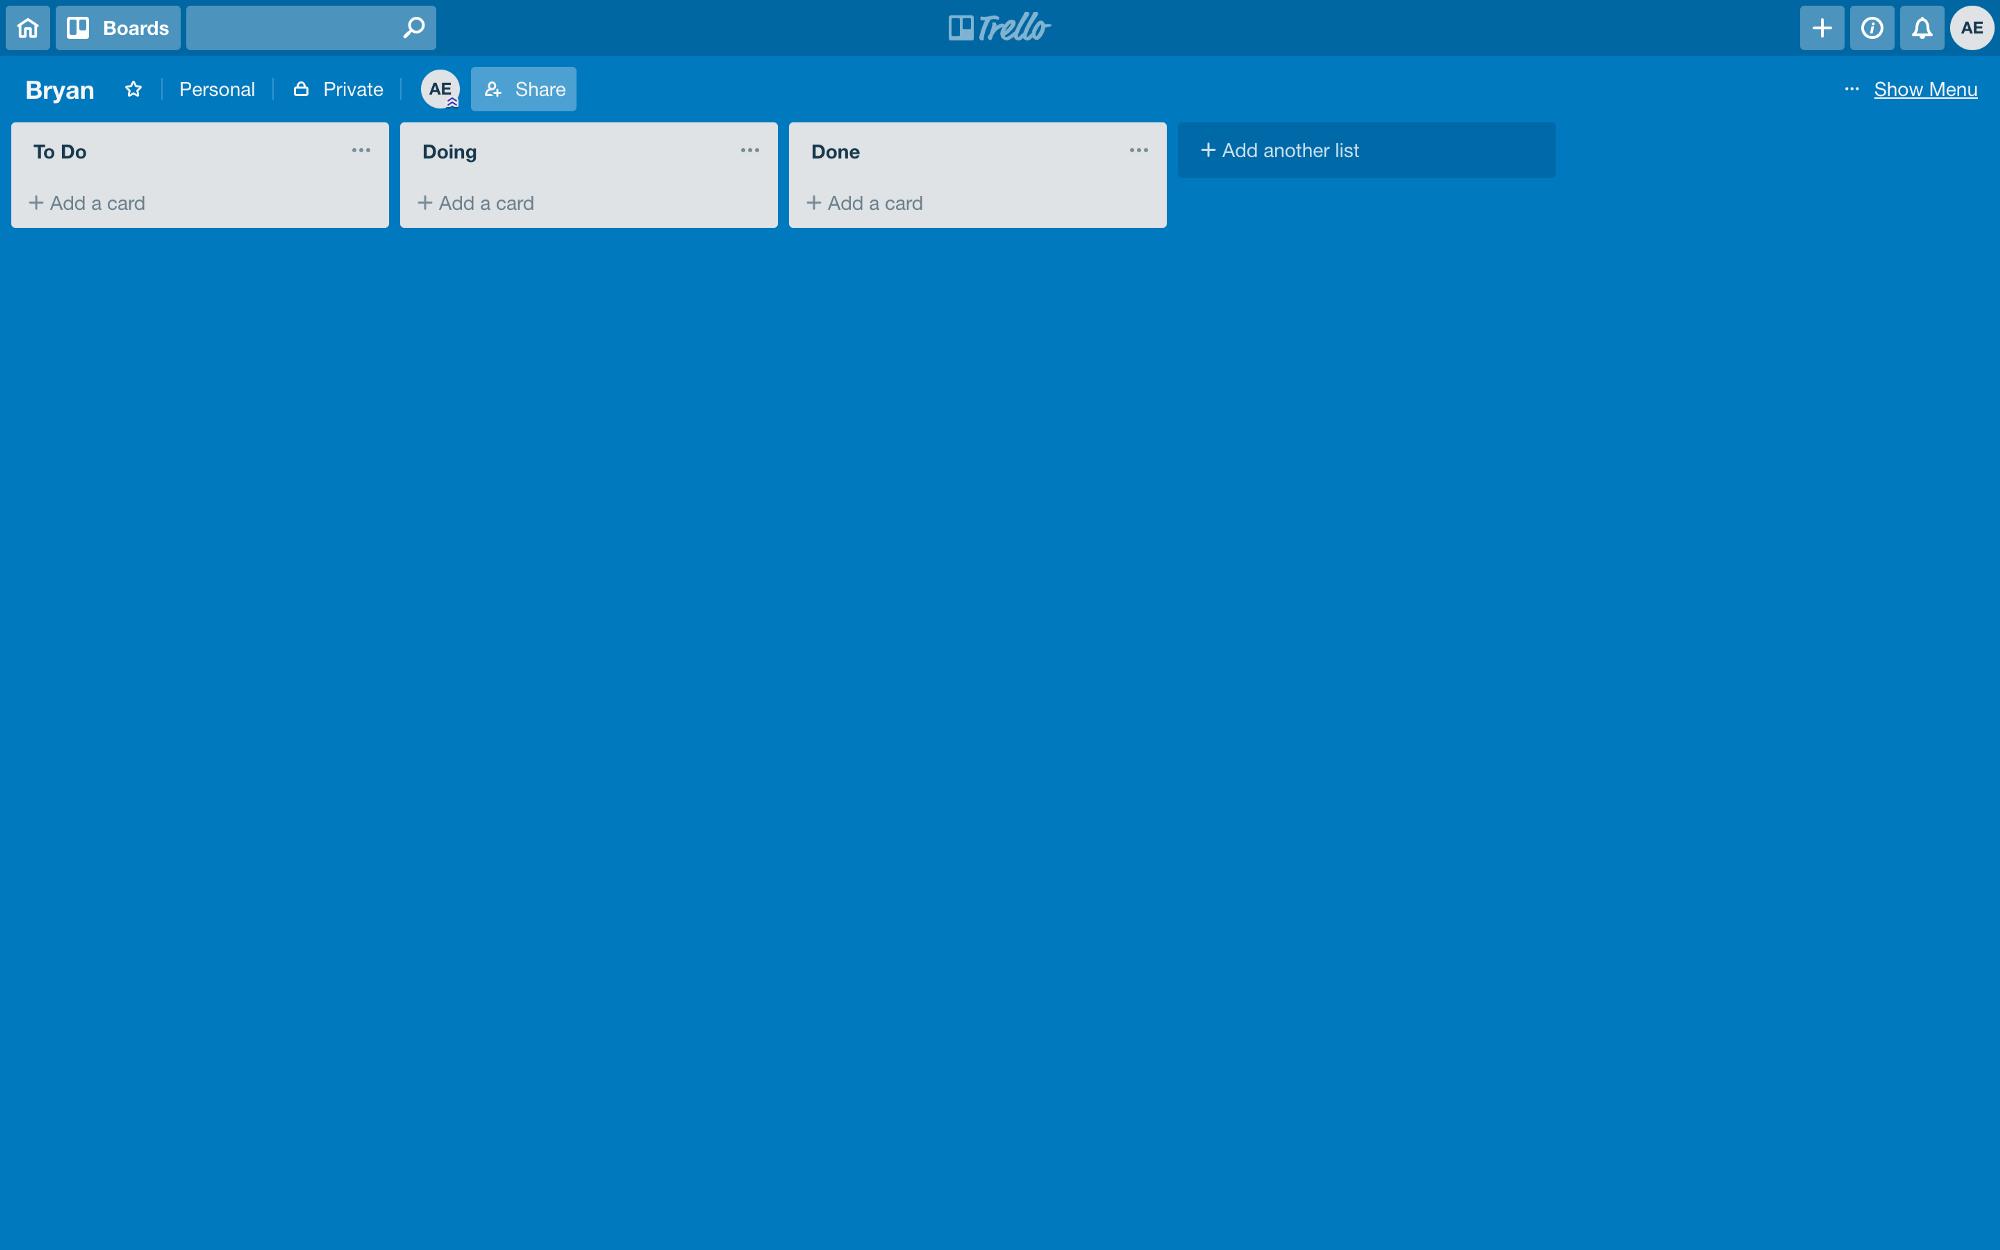Image resolution: width=2000 pixels, height=1250 pixels.
Task: Click the Bryan board title
Action: click(60, 90)
